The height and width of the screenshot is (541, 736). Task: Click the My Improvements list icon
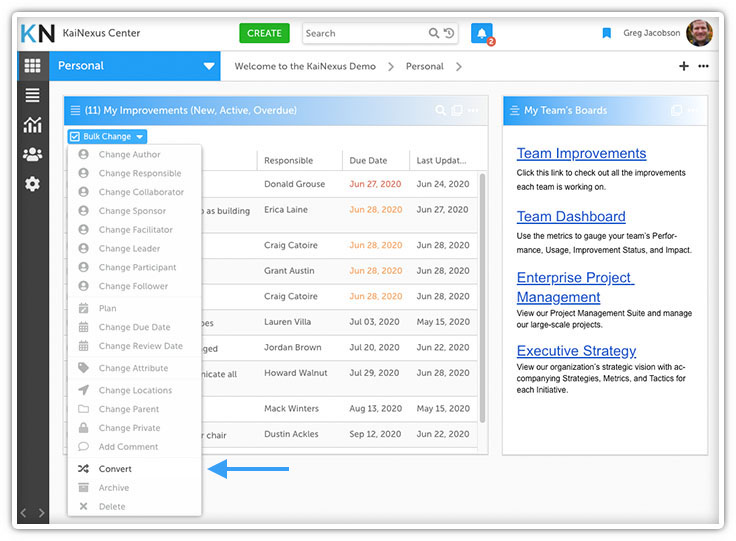tap(75, 110)
